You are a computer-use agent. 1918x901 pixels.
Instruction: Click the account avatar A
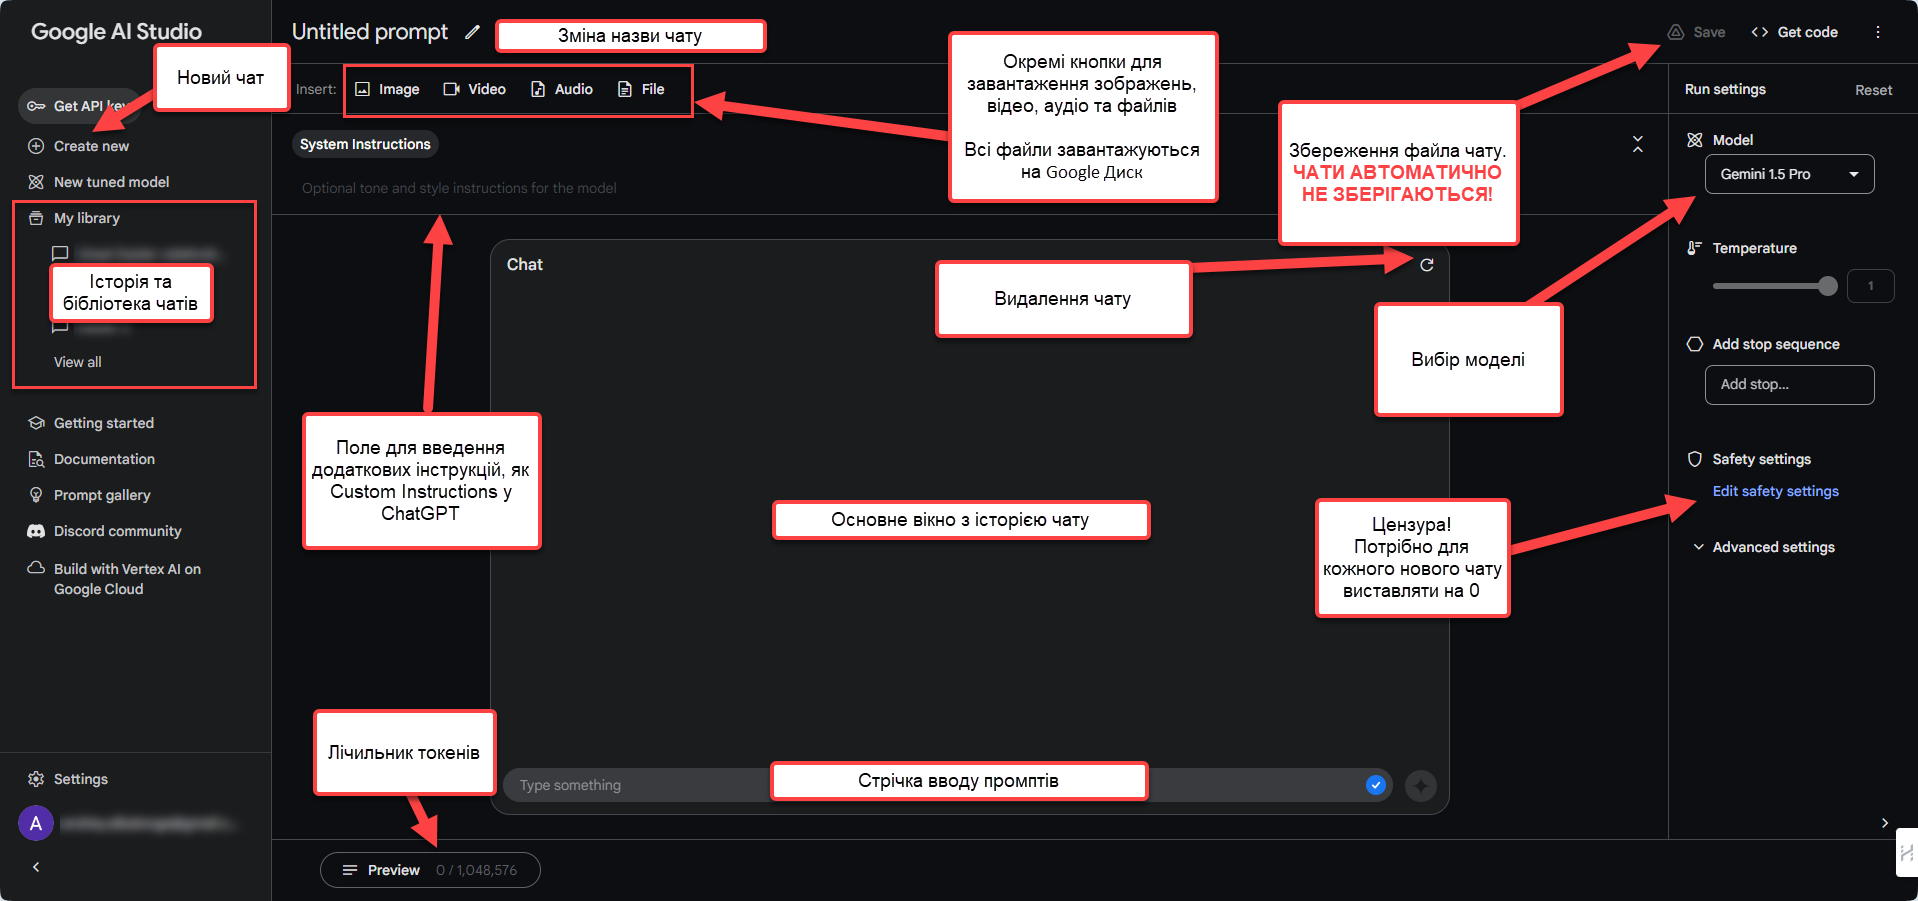point(36,823)
